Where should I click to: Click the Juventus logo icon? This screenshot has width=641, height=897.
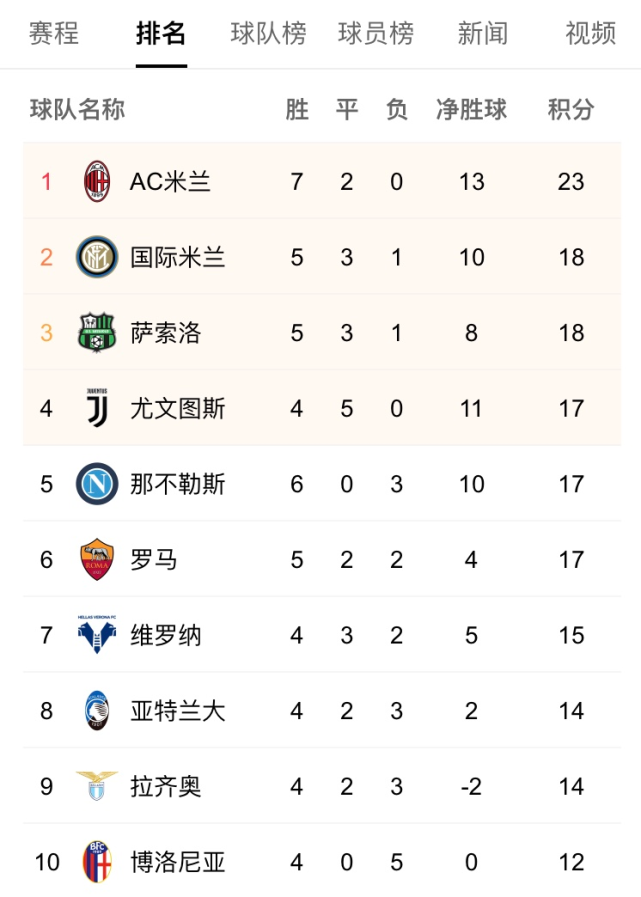click(97, 408)
